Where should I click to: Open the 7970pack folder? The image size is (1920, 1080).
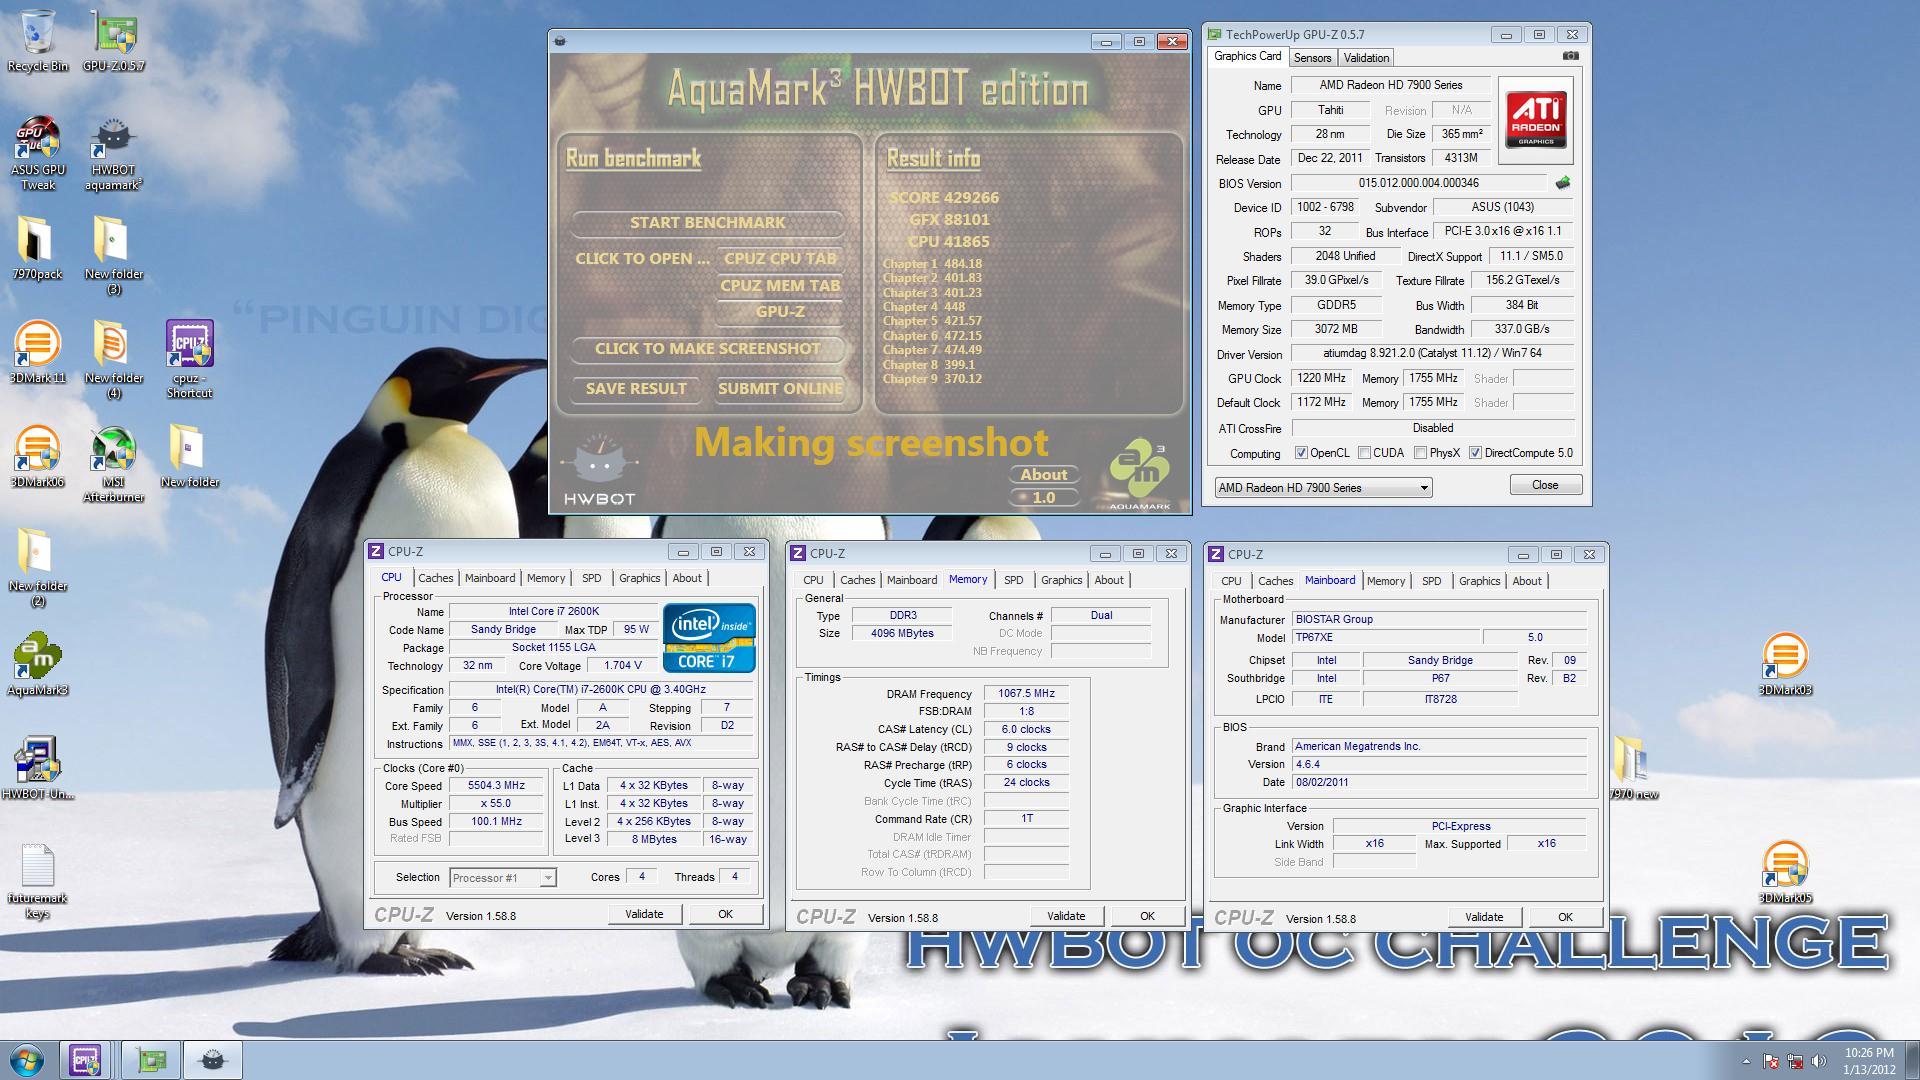pyautogui.click(x=38, y=249)
